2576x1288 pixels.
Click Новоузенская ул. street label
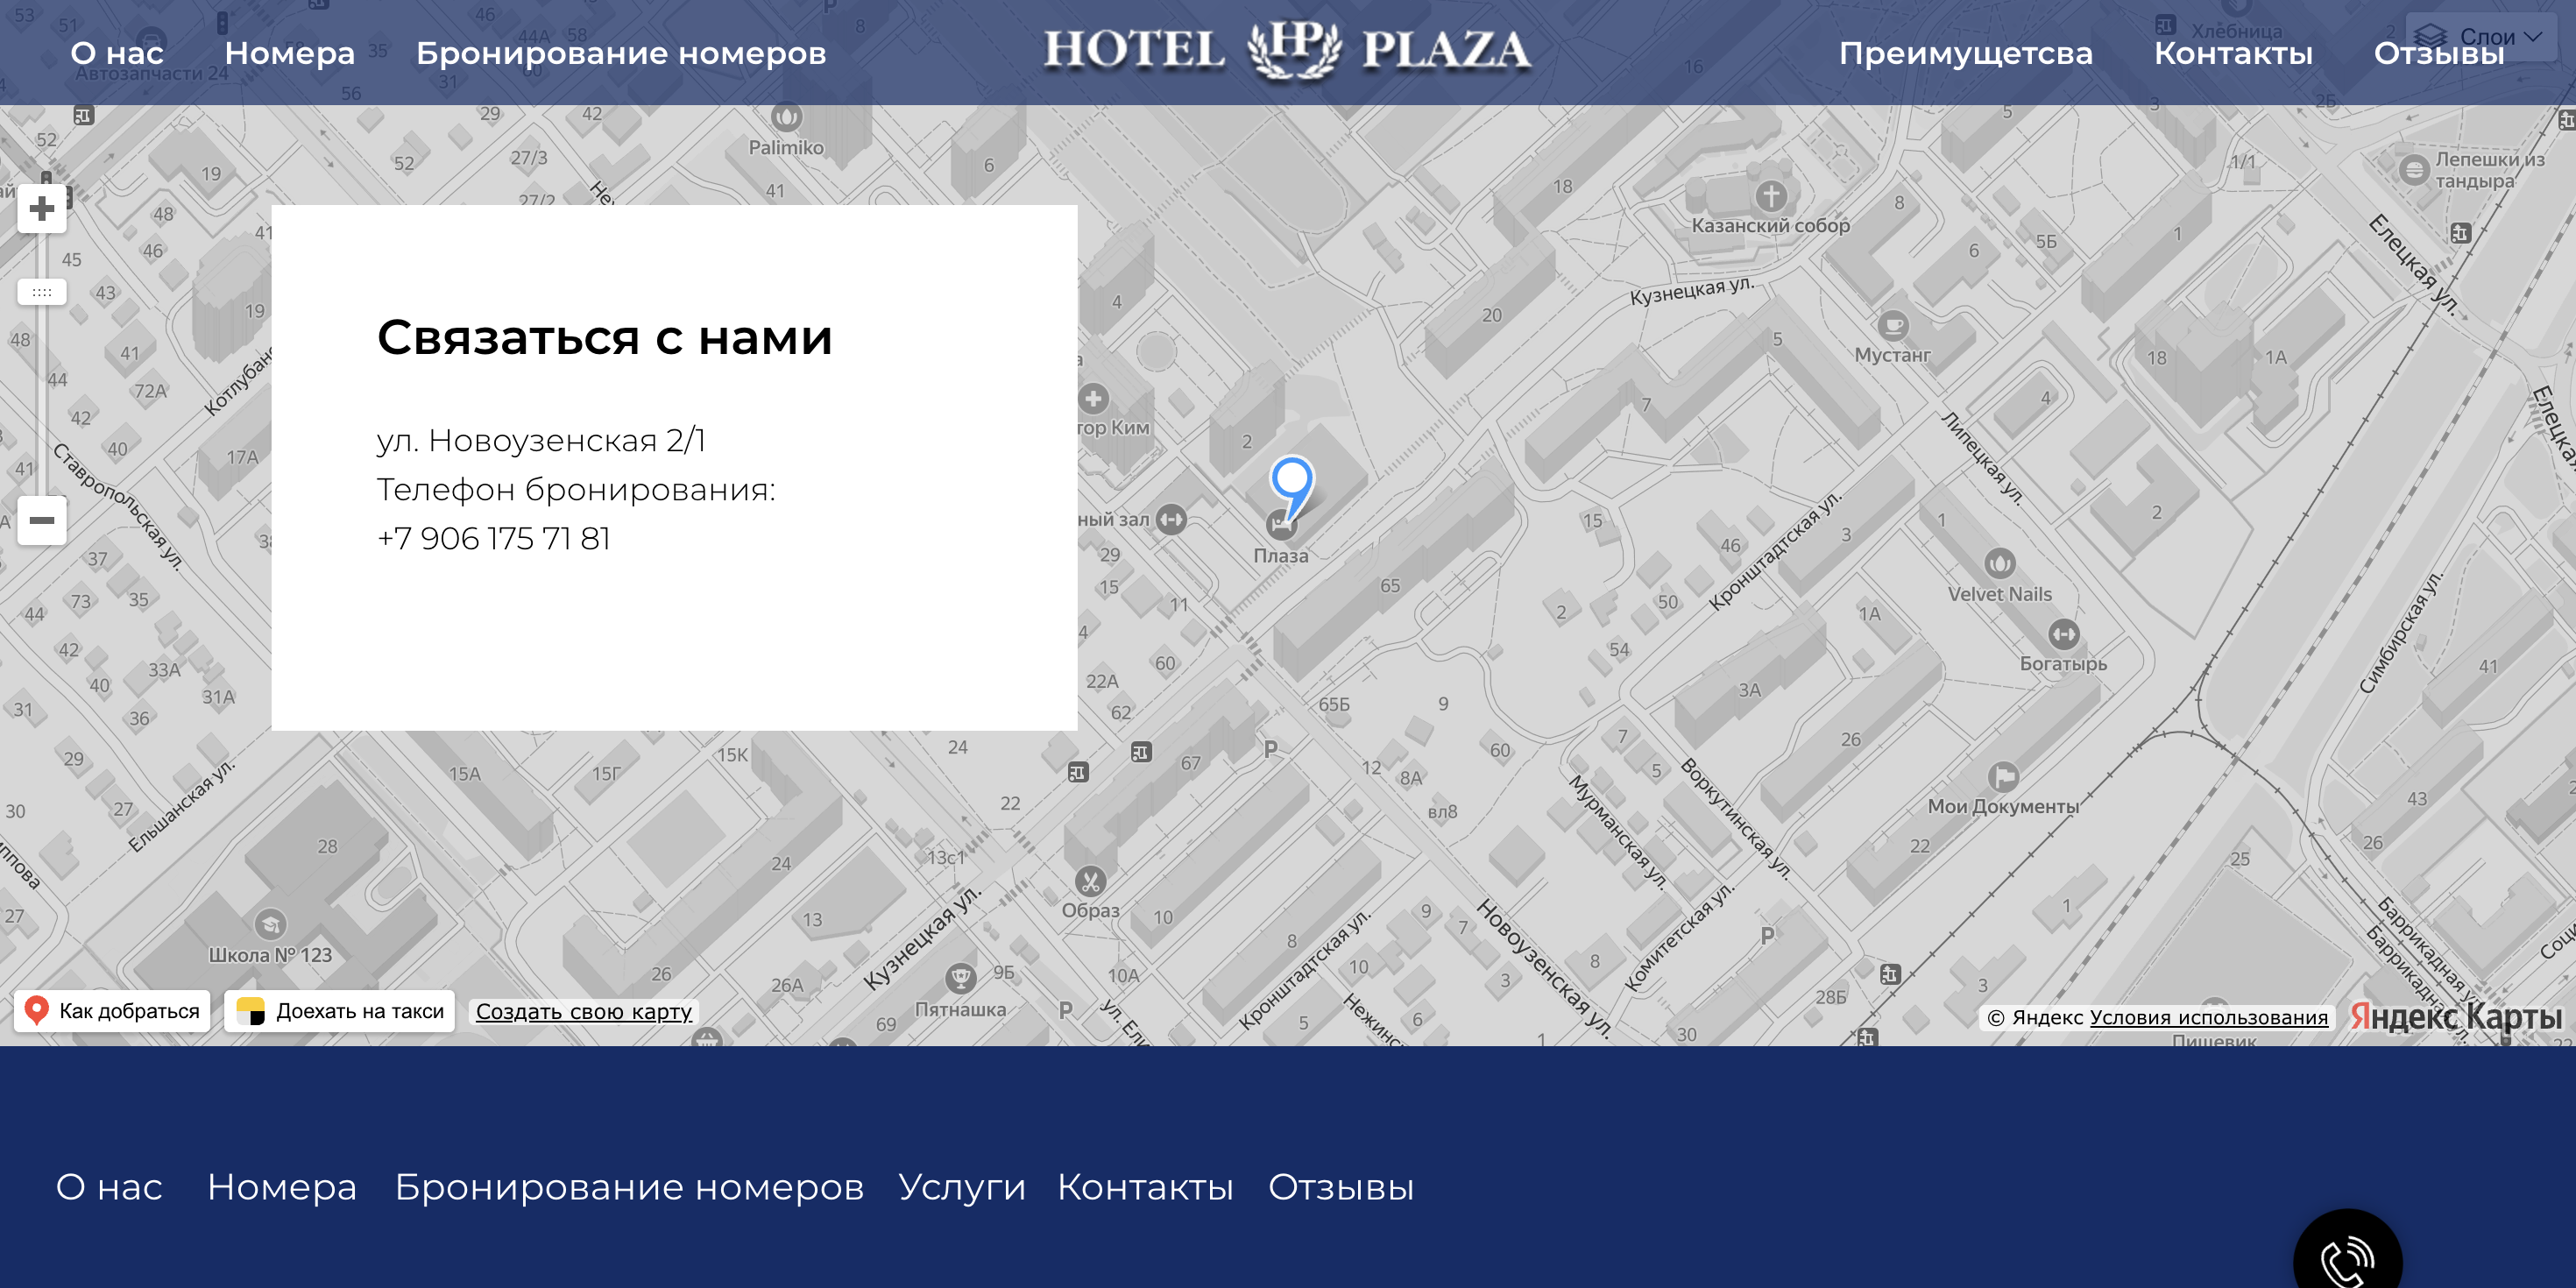tap(1544, 967)
